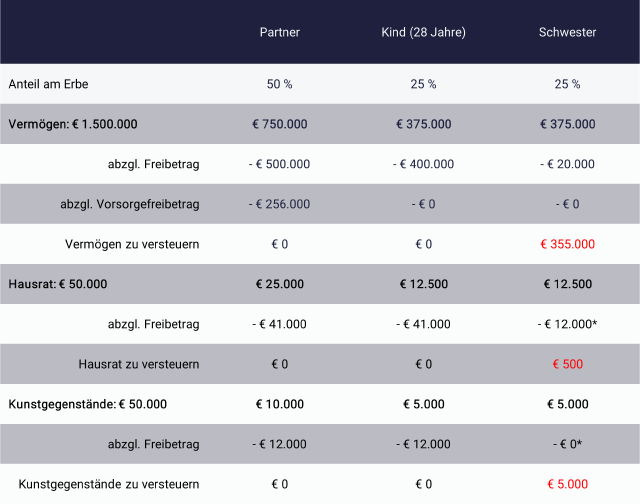Viewport: 640px width, 504px height.
Task: Select the - € 12.000* Hausrat Freibetrag for Schwester
Action: (567, 324)
